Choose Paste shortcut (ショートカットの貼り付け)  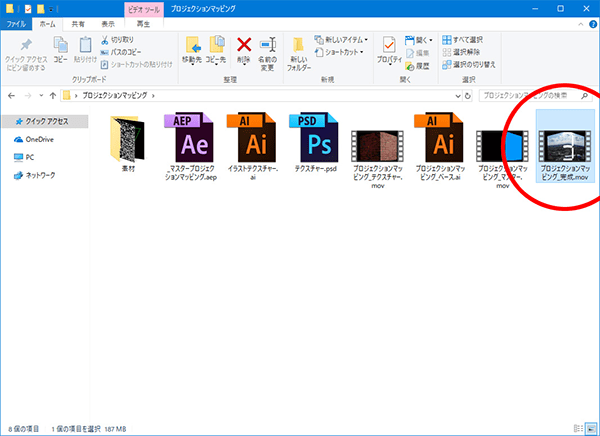pos(137,65)
